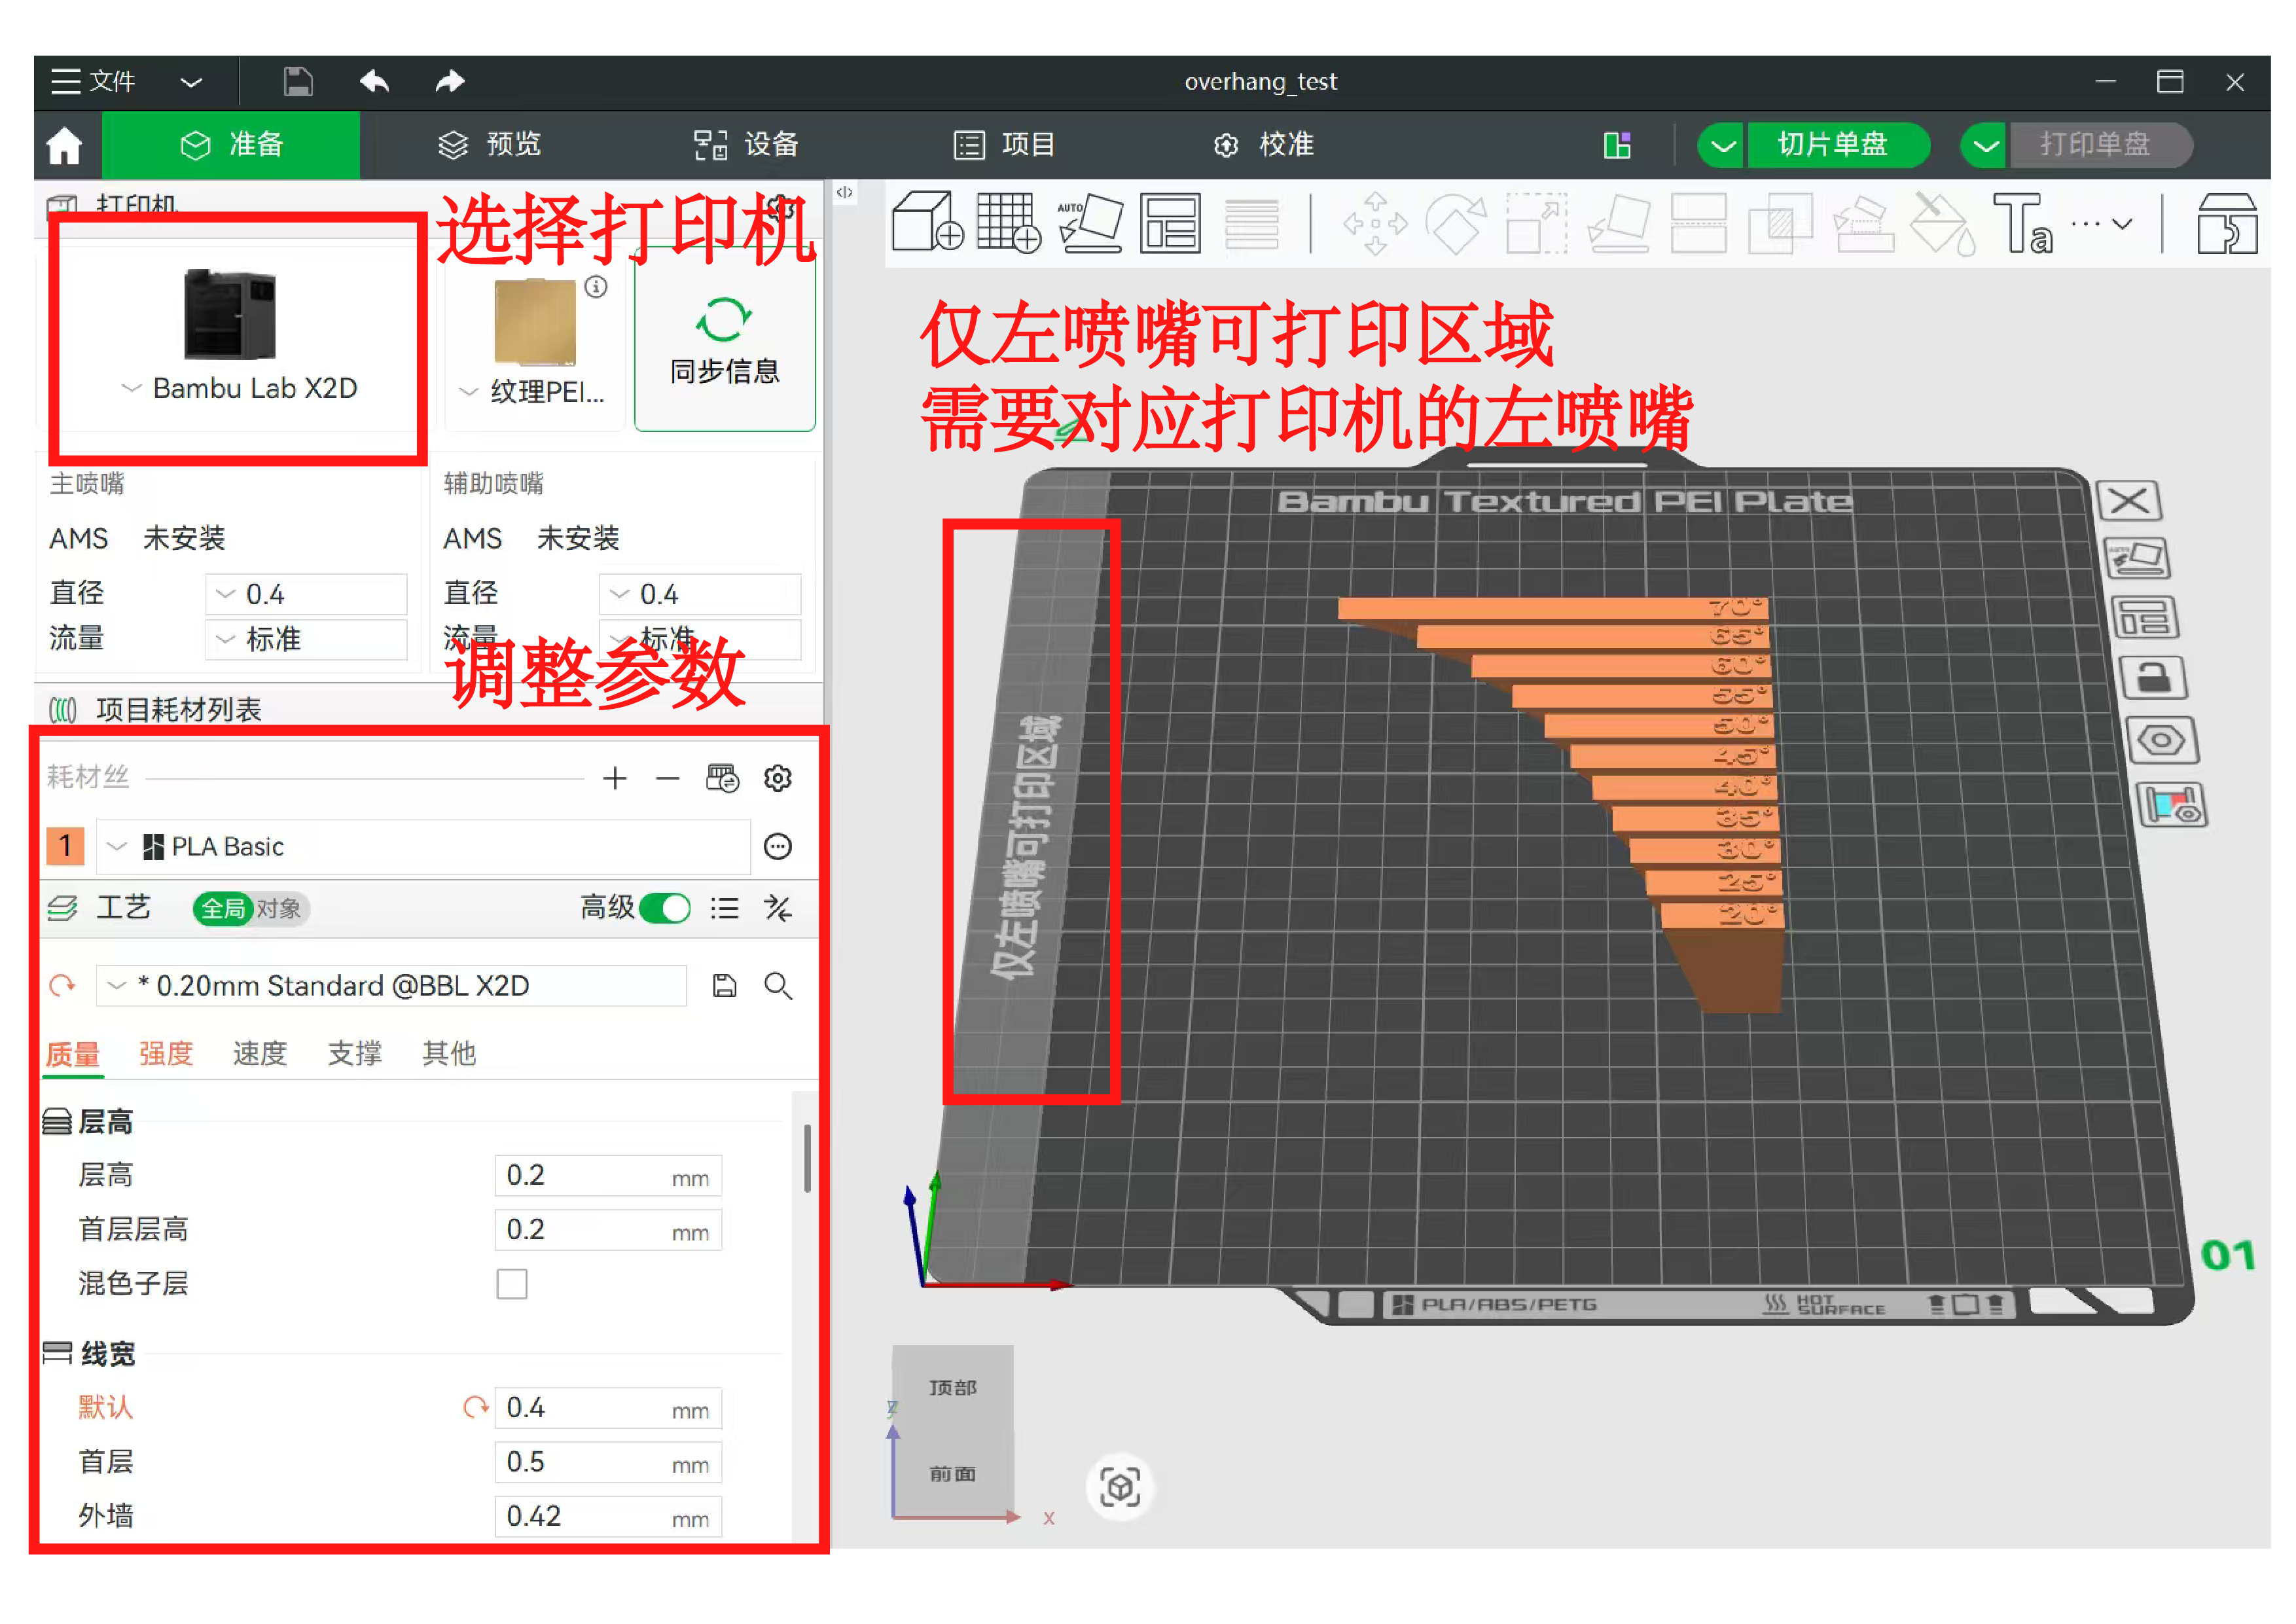Click the layer height (层高) input field
This screenshot has height=1624, width=2296.
coord(607,1175)
